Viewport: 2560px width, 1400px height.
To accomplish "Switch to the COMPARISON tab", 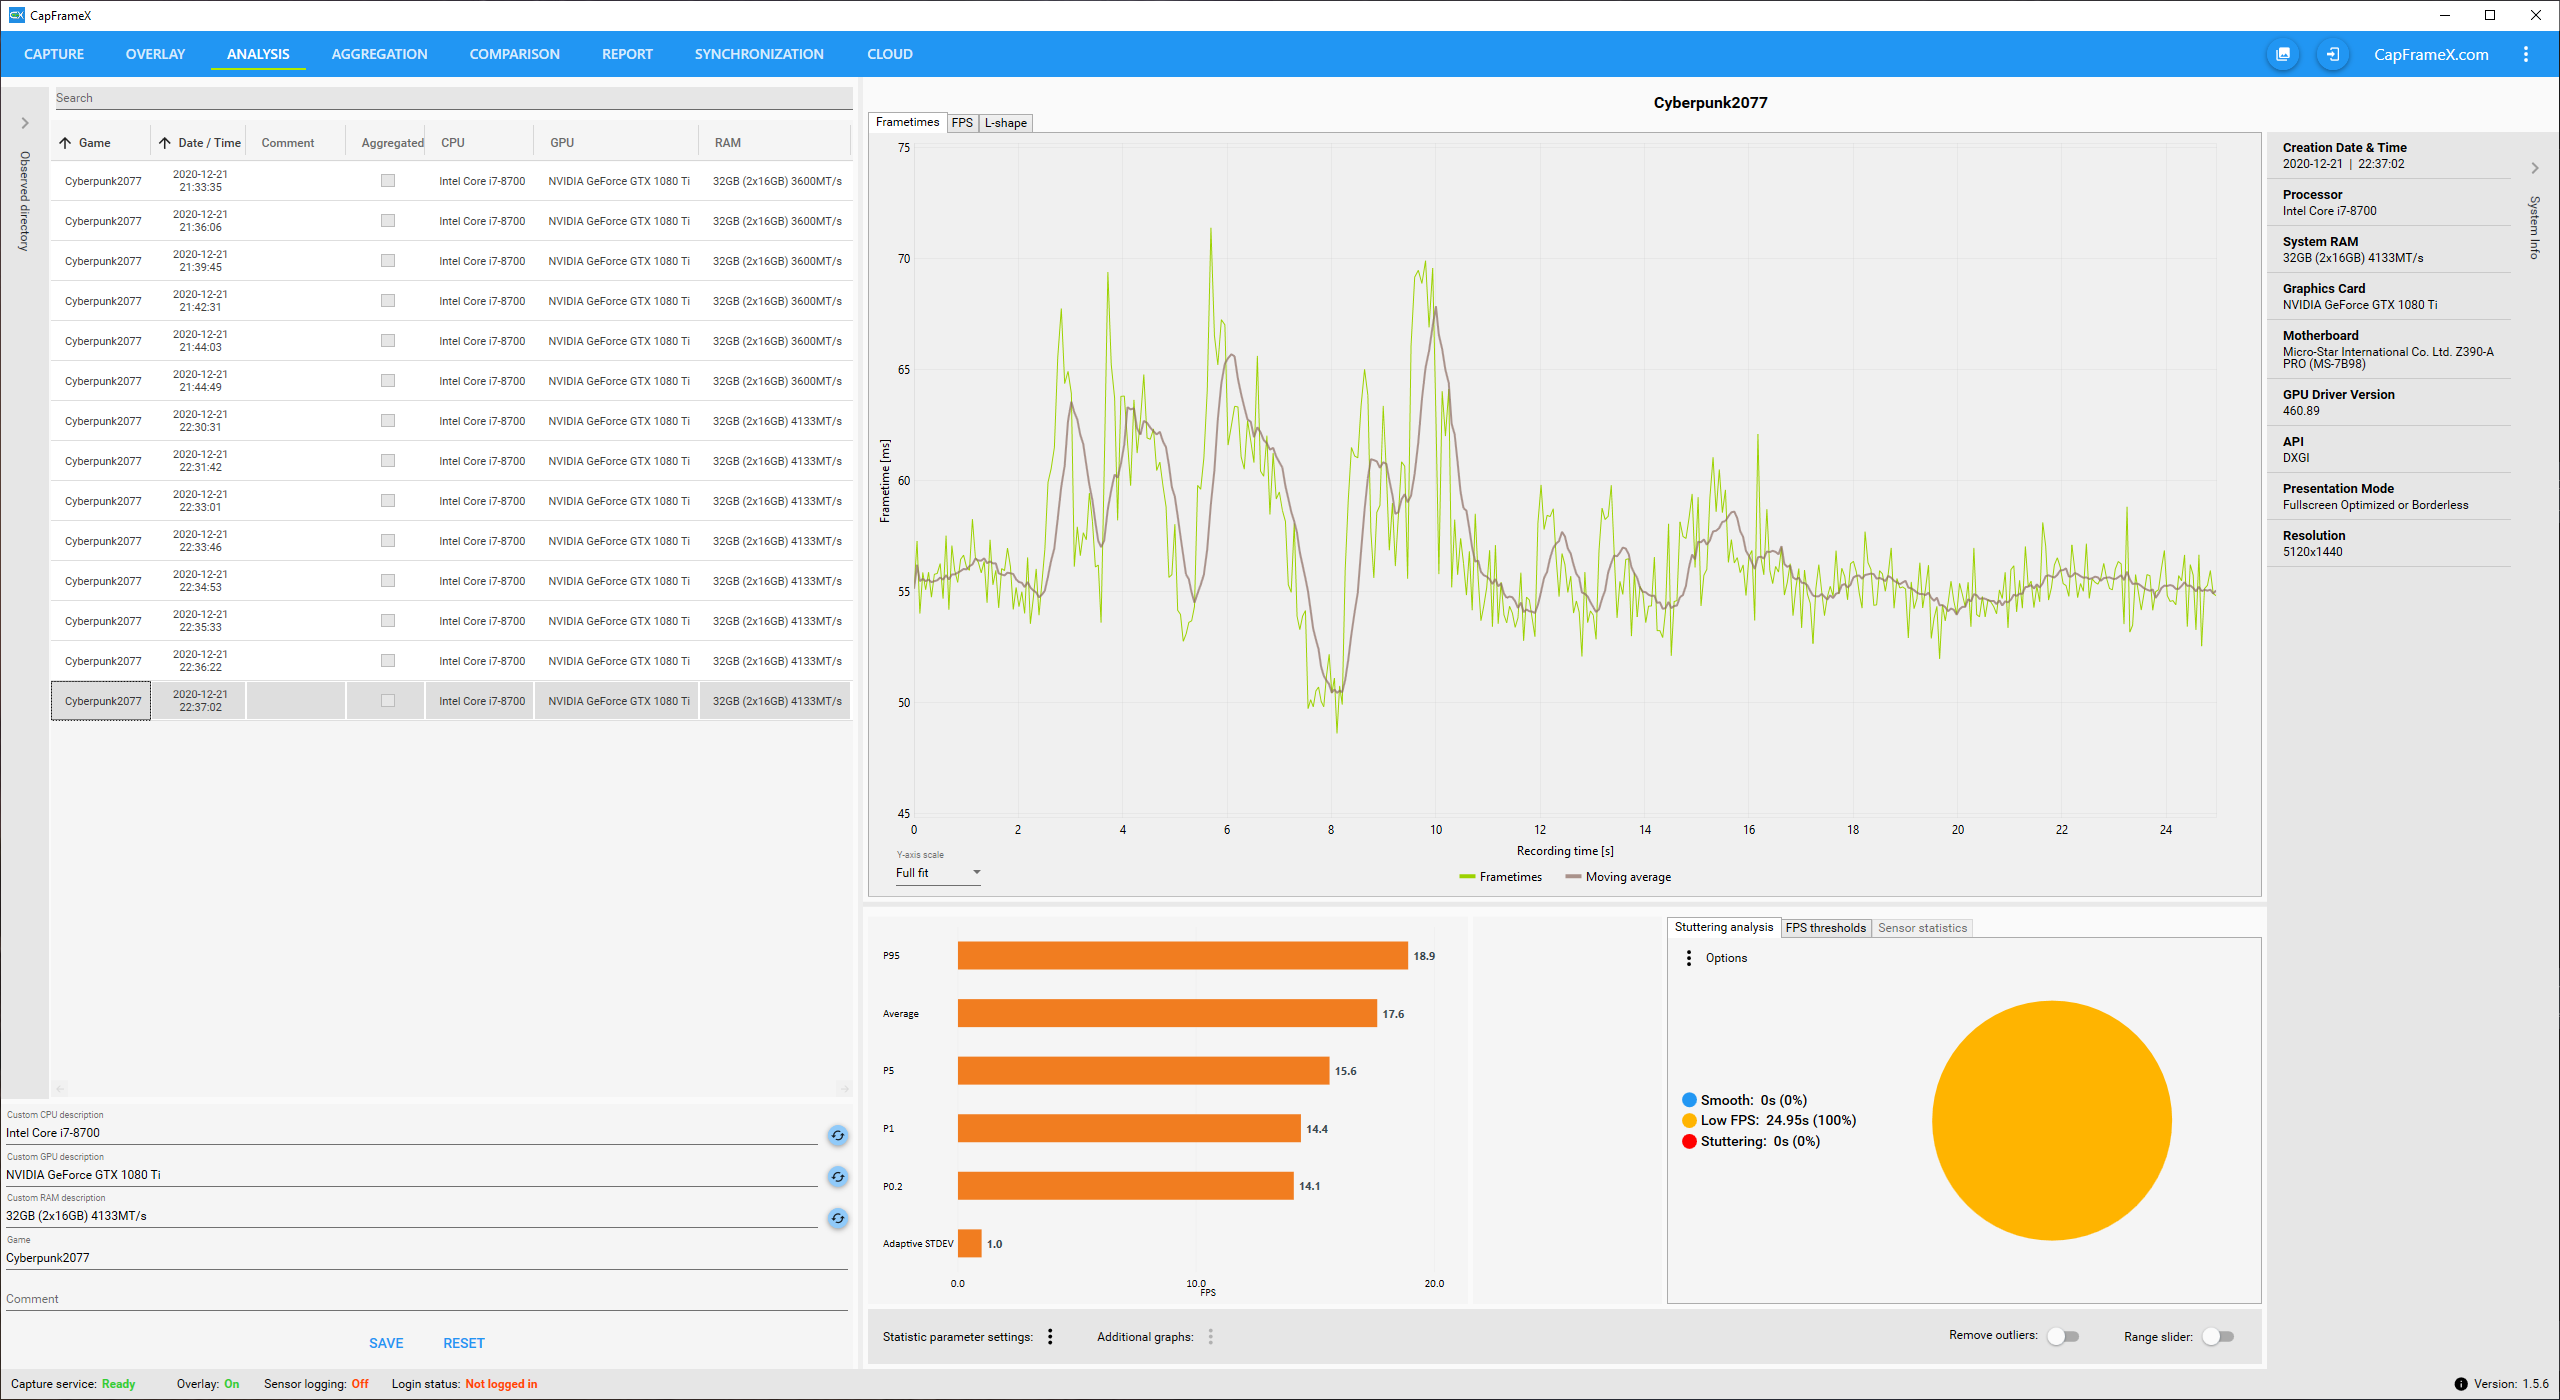I will [514, 54].
